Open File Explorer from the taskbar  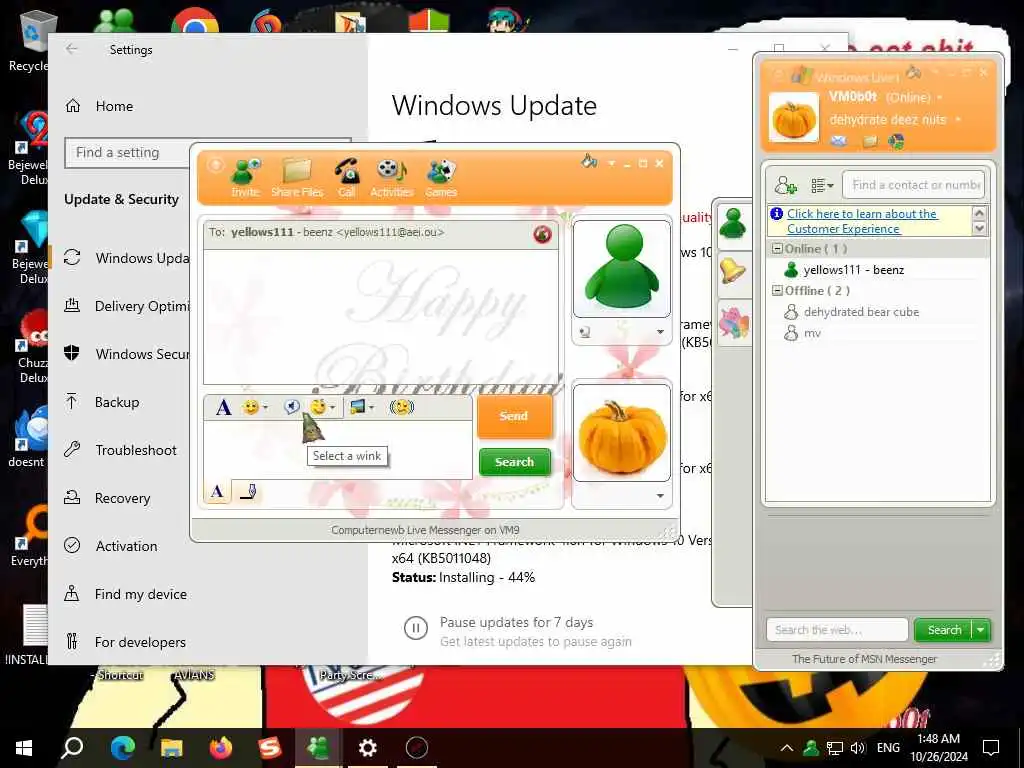pyautogui.click(x=172, y=747)
